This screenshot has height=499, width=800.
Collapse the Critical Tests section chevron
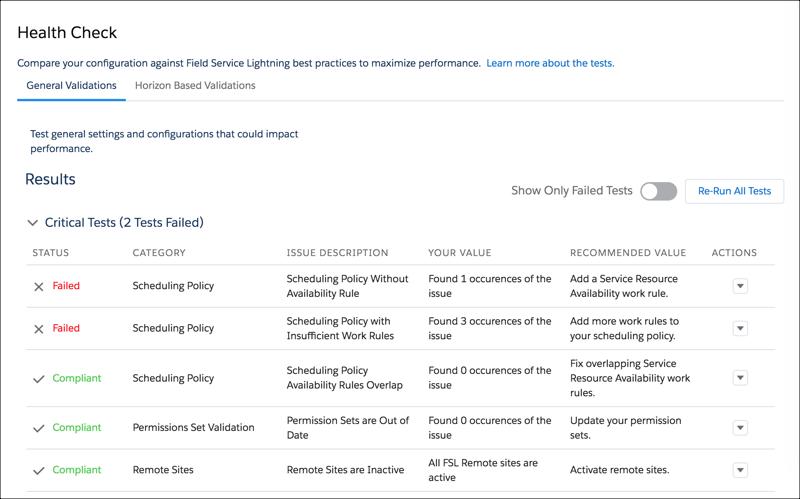coord(33,223)
